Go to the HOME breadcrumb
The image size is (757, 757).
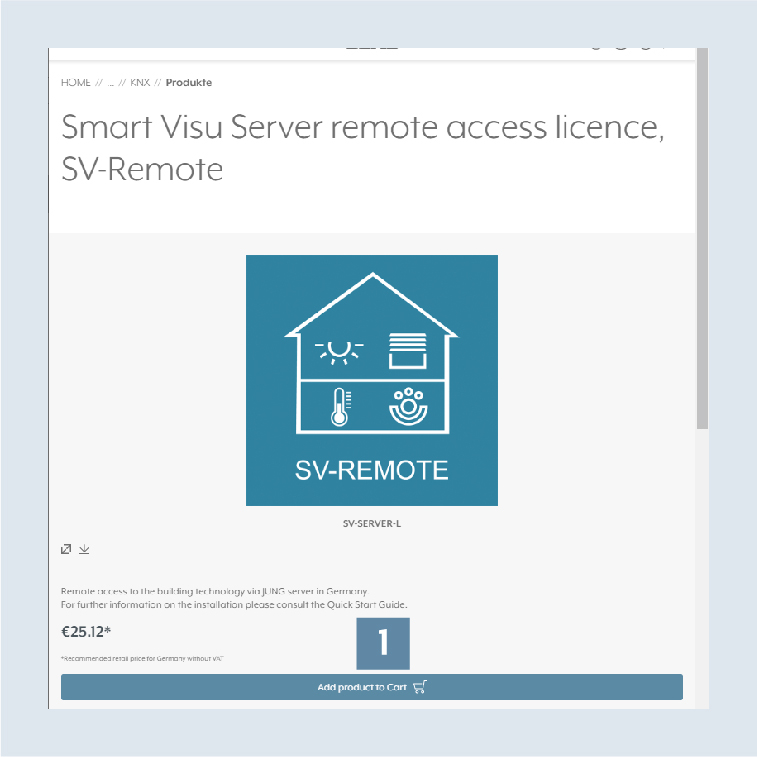click(x=76, y=83)
